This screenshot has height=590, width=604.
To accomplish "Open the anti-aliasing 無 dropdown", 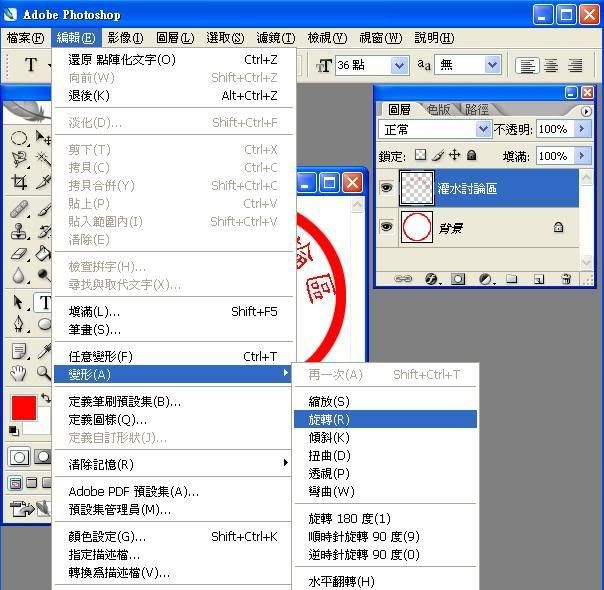I will click(x=492, y=65).
